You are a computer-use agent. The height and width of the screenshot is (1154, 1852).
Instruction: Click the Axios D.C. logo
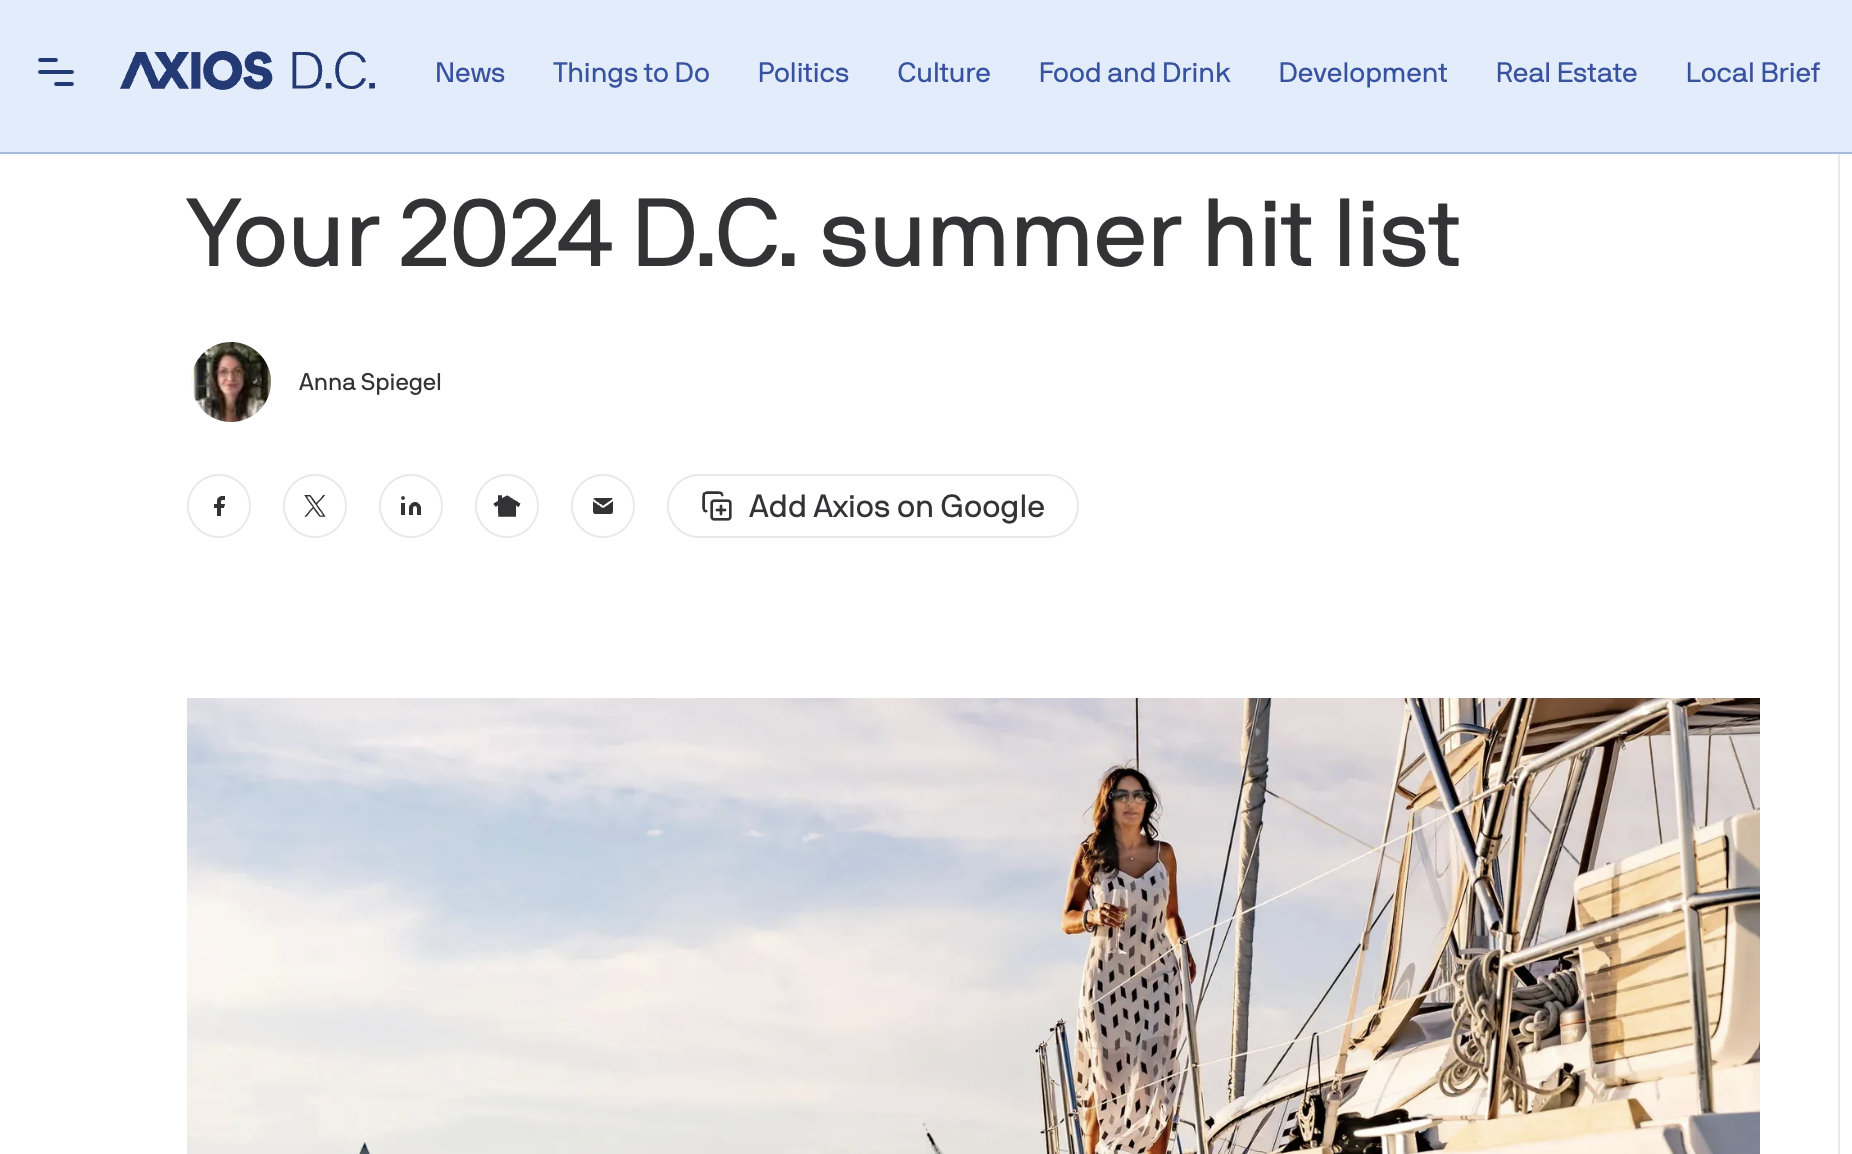[247, 72]
